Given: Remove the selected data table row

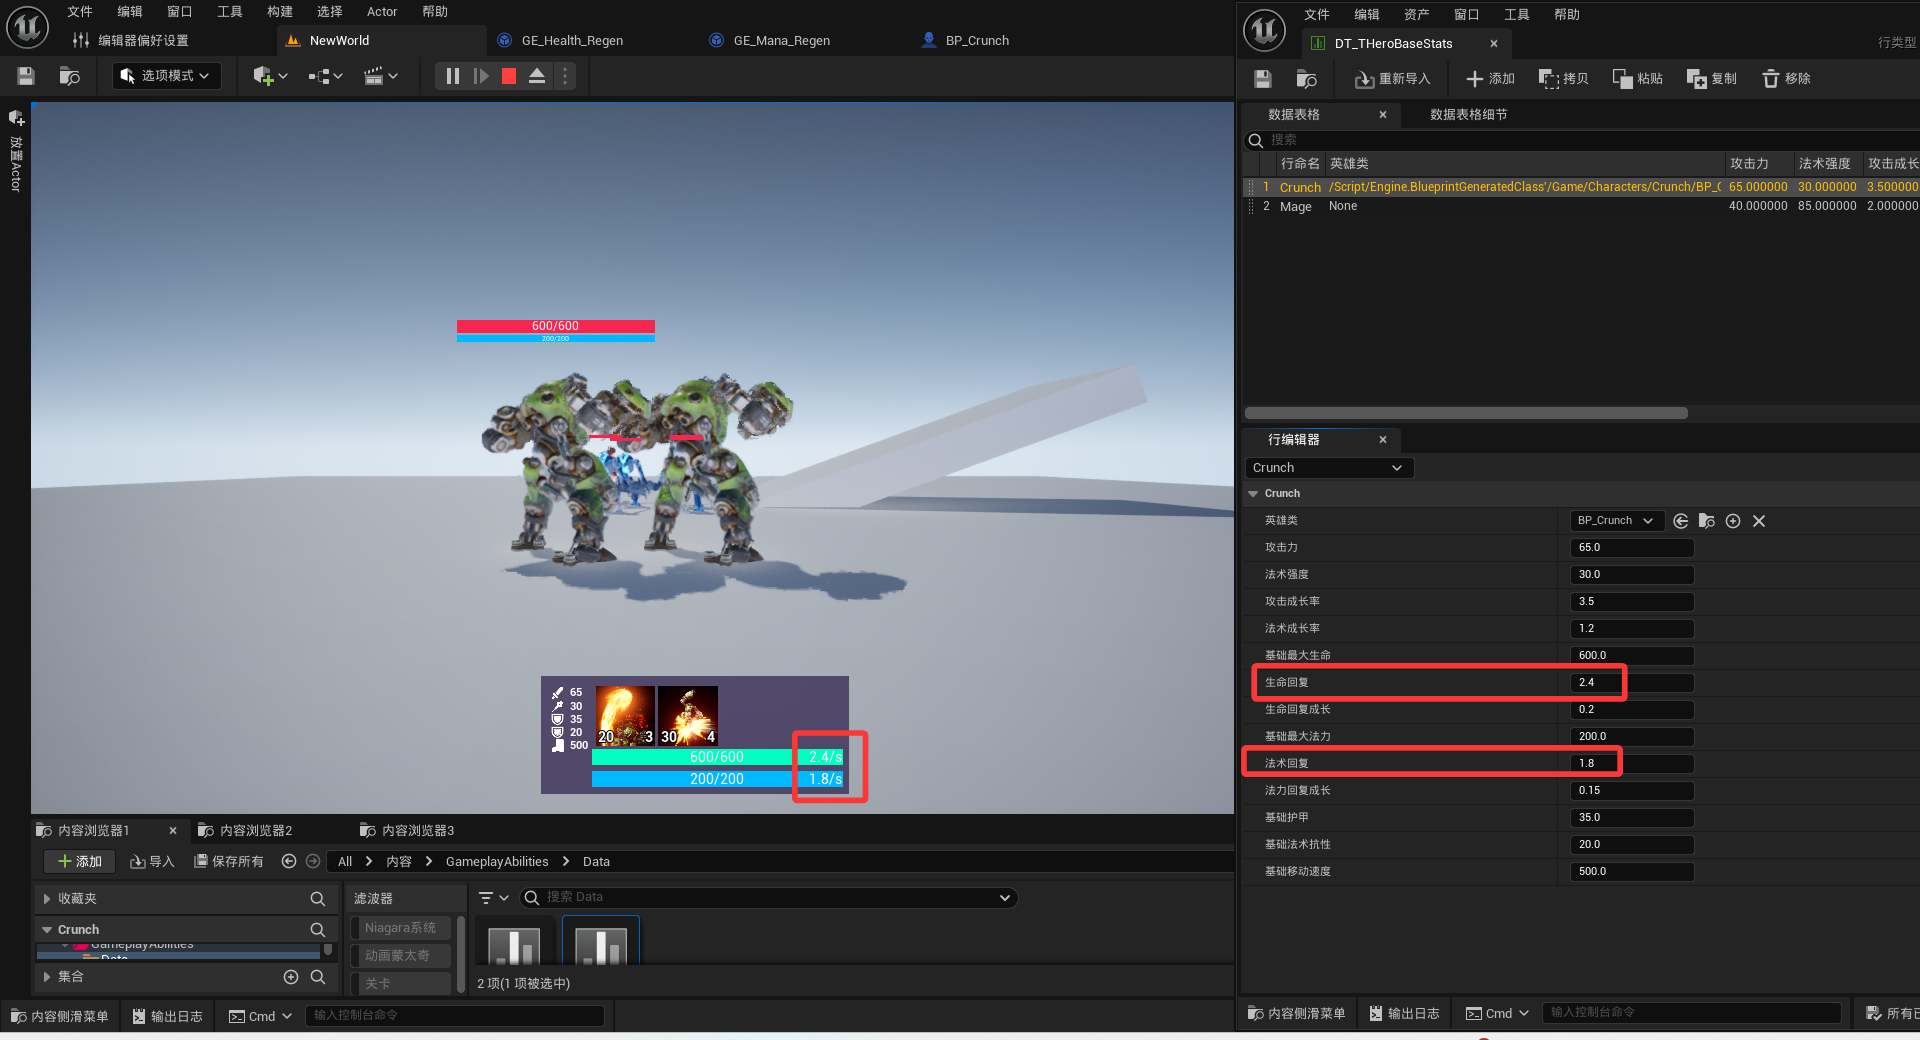Looking at the screenshot, I should point(1786,79).
